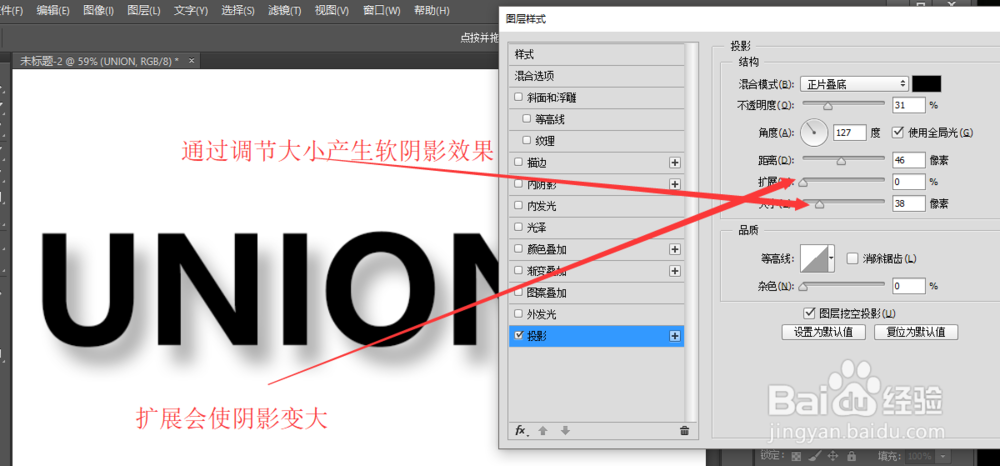Click 复位为默认值 button

916,332
